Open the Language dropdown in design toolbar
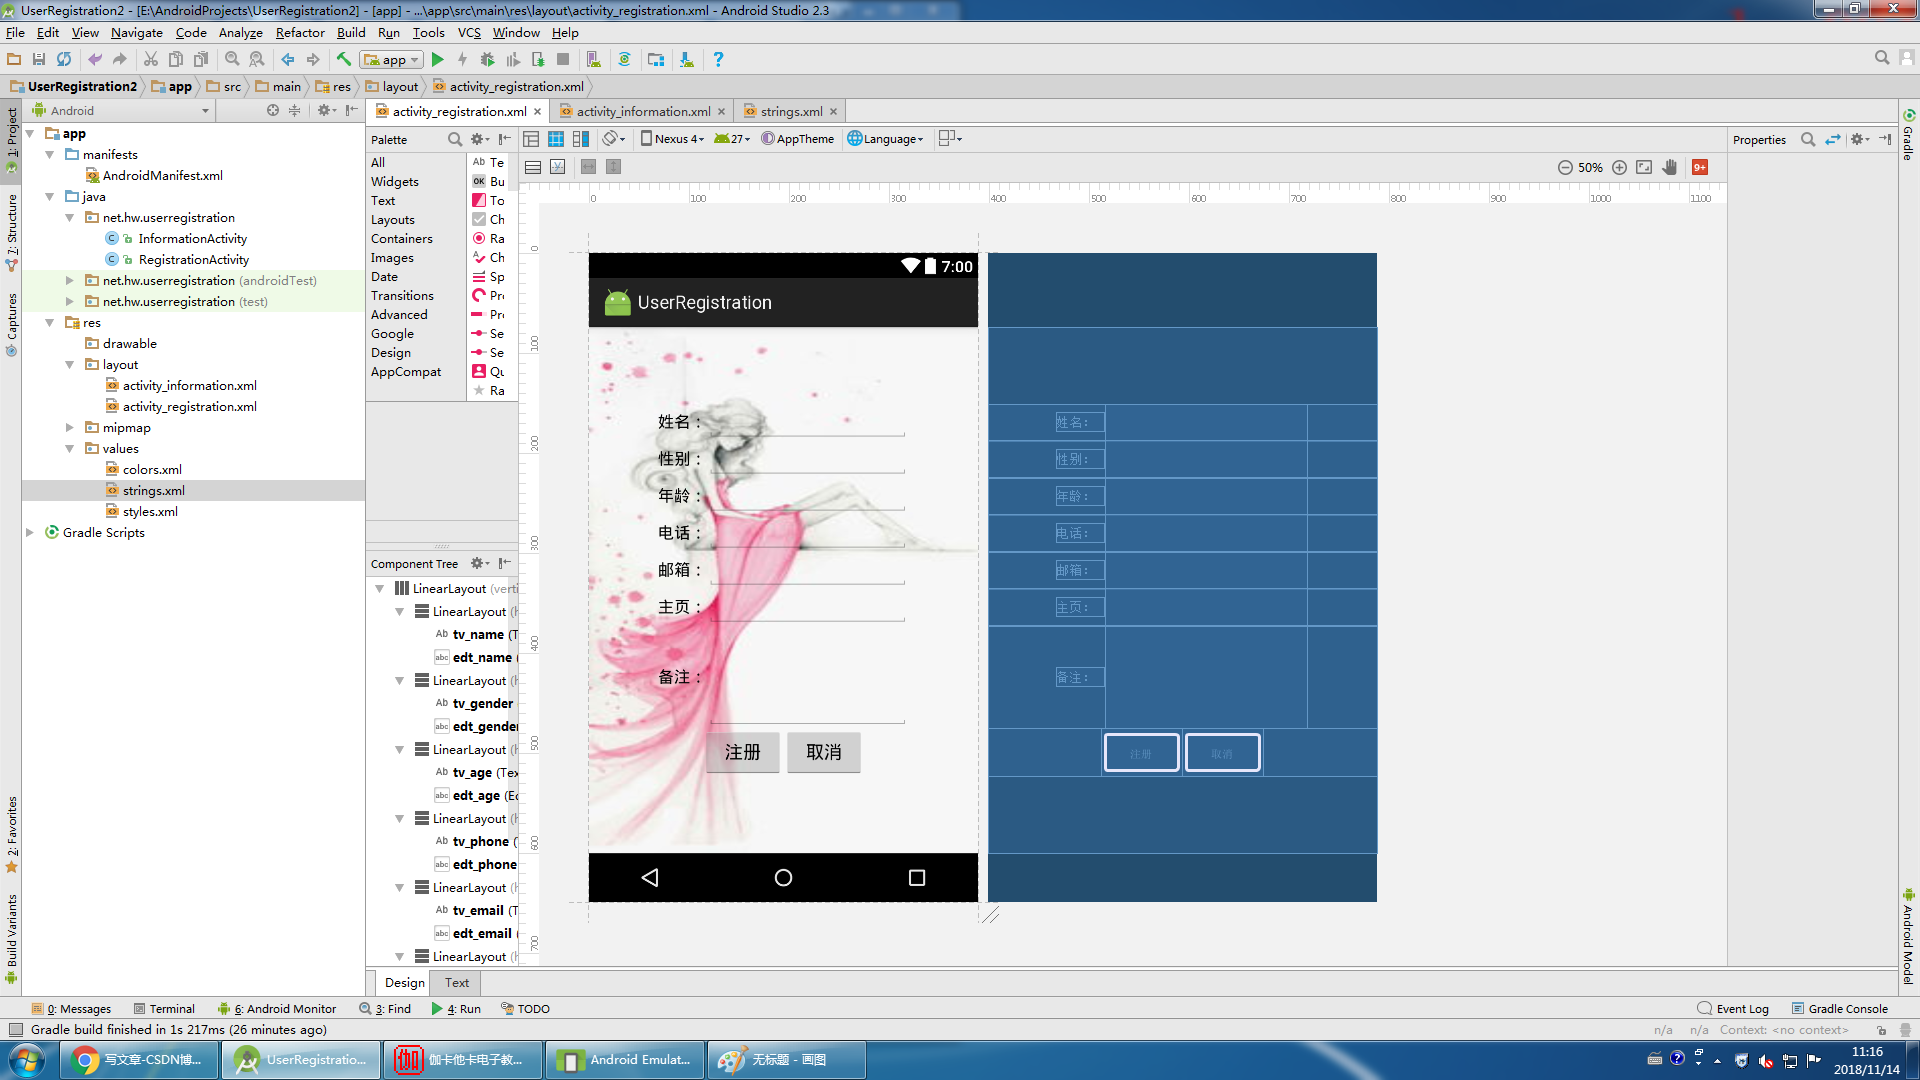Screen dimensions: 1920x1080 pos(884,139)
